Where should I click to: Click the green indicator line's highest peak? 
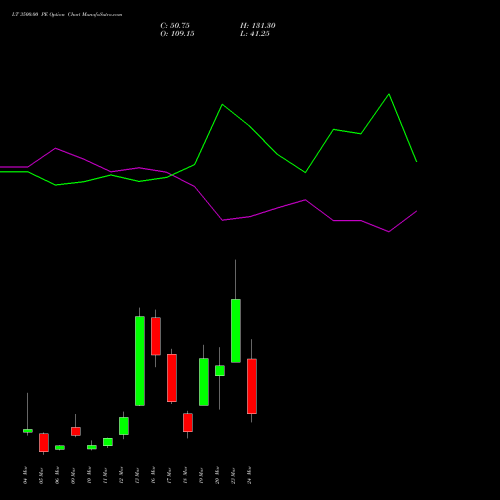click(x=389, y=94)
